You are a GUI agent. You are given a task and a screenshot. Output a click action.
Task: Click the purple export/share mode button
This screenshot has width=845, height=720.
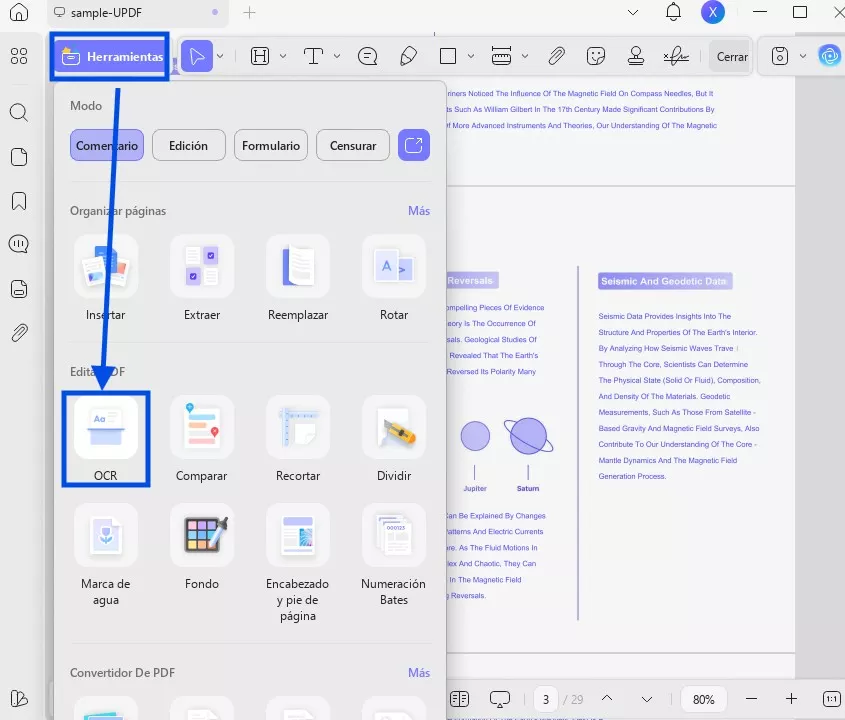pyautogui.click(x=414, y=146)
